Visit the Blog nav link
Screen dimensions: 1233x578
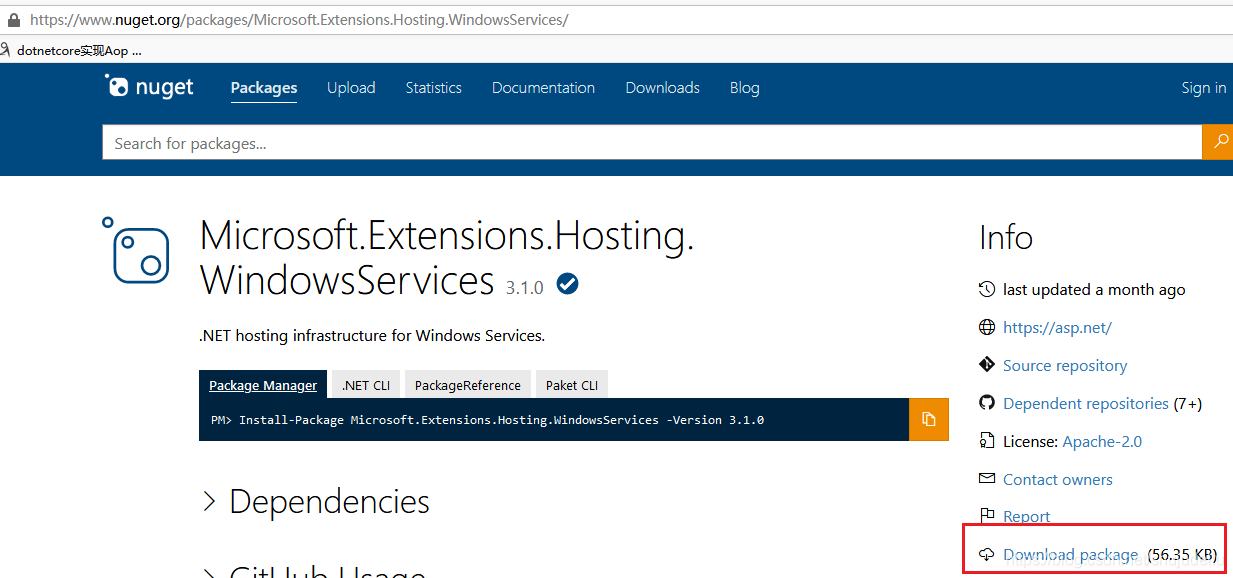click(x=744, y=88)
